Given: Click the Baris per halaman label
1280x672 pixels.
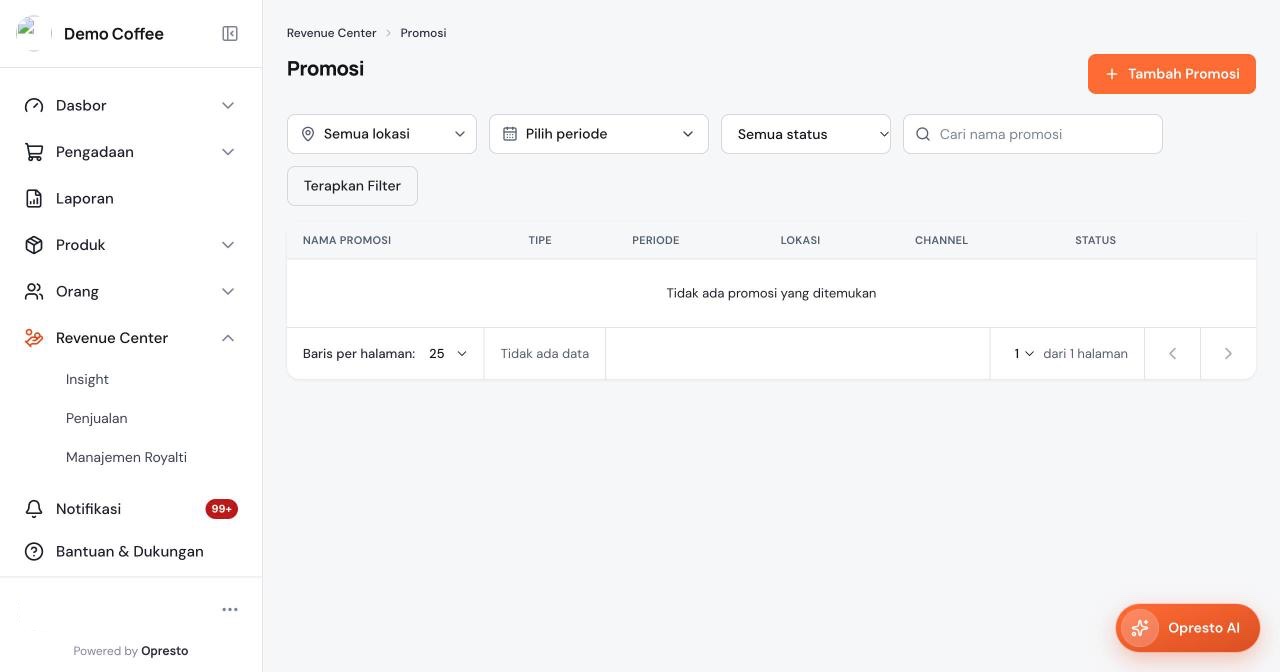Looking at the screenshot, I should click(359, 353).
